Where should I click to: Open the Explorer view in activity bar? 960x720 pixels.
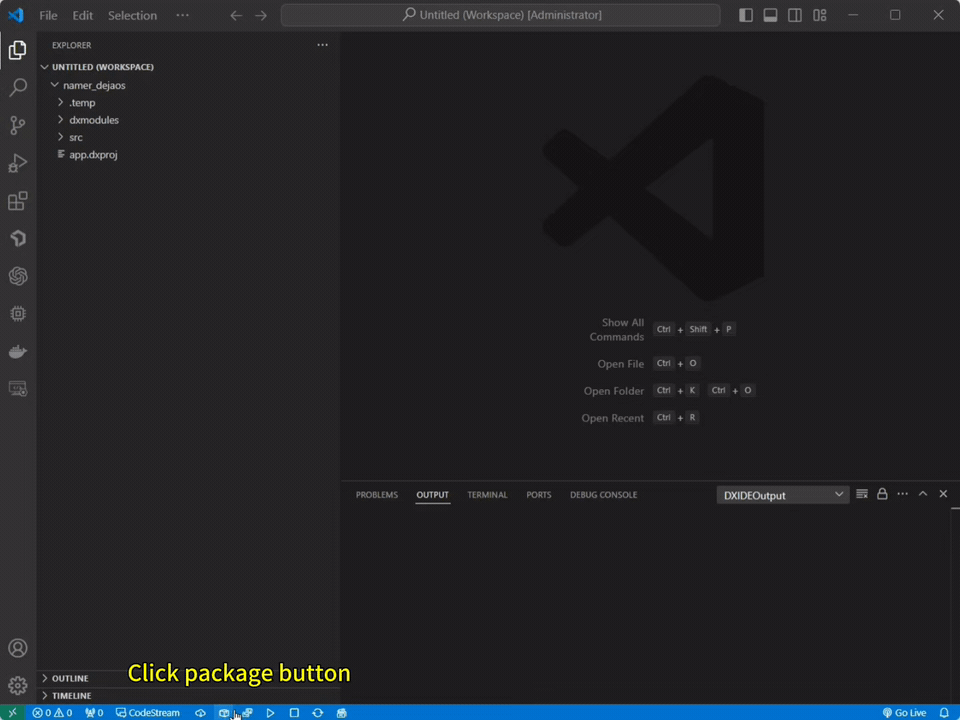click(x=18, y=50)
